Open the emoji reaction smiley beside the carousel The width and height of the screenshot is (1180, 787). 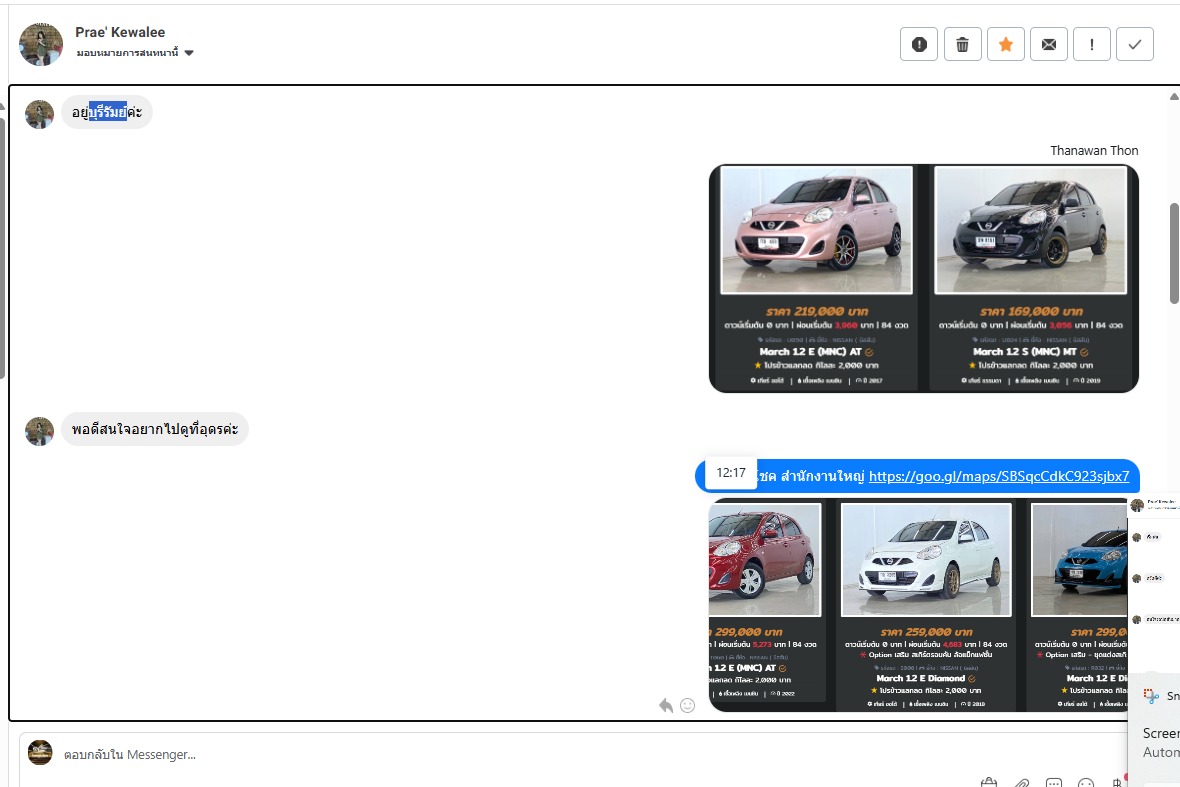688,705
